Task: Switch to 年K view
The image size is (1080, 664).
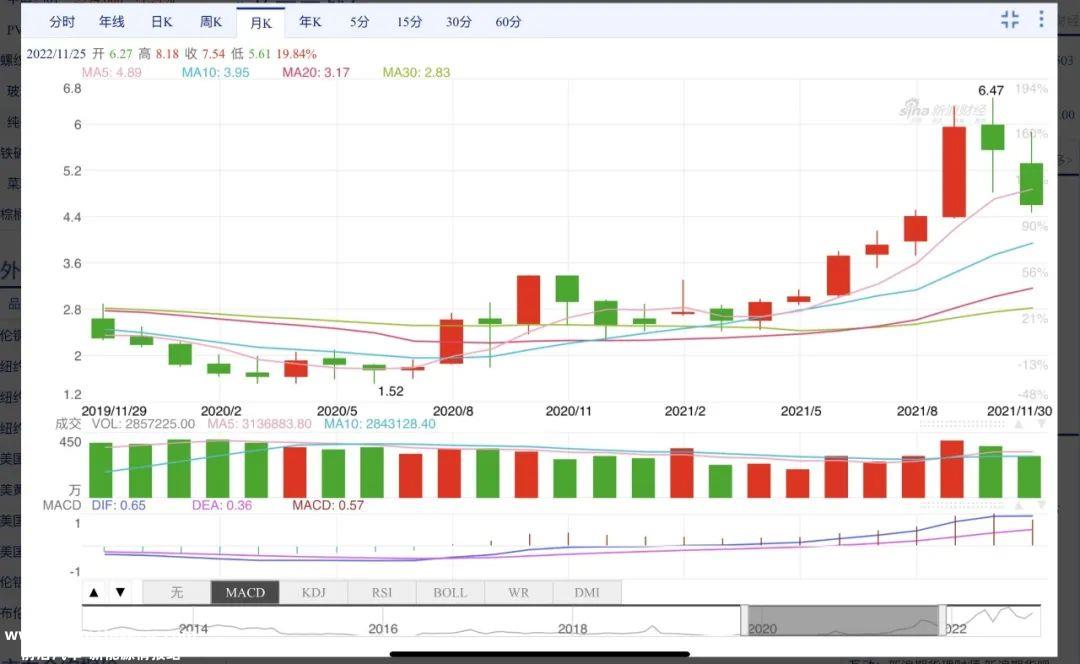Action: pyautogui.click(x=310, y=22)
